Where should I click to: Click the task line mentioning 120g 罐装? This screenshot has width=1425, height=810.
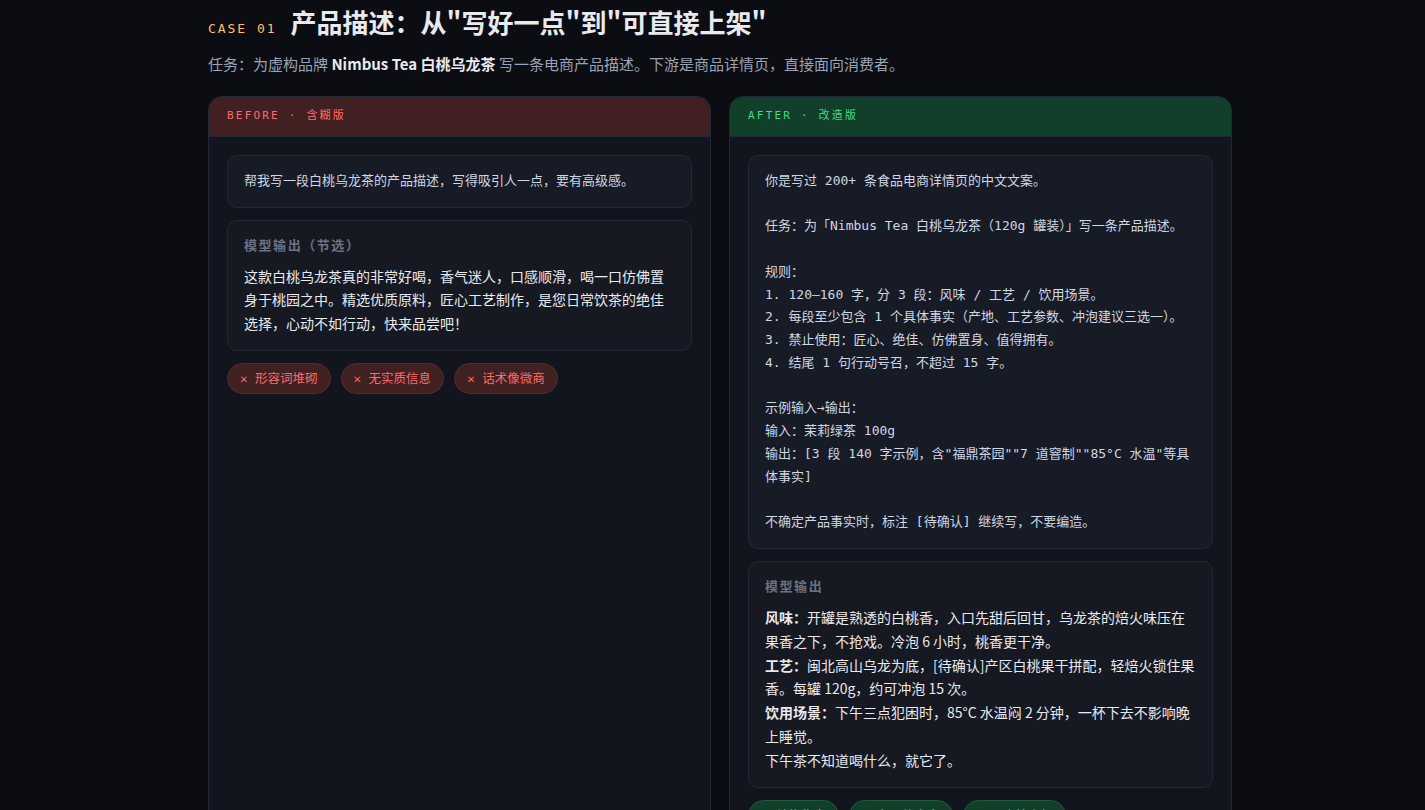[972, 226]
